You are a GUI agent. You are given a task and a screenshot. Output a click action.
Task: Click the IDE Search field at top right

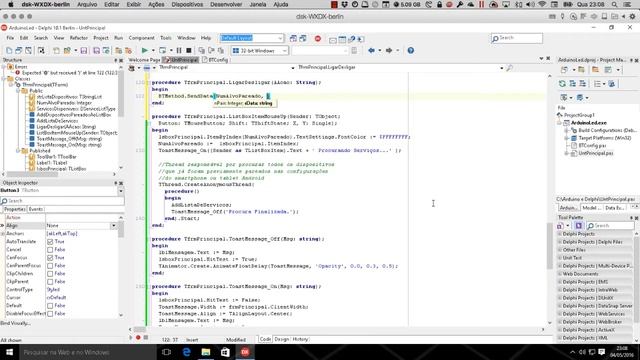(x=517, y=38)
